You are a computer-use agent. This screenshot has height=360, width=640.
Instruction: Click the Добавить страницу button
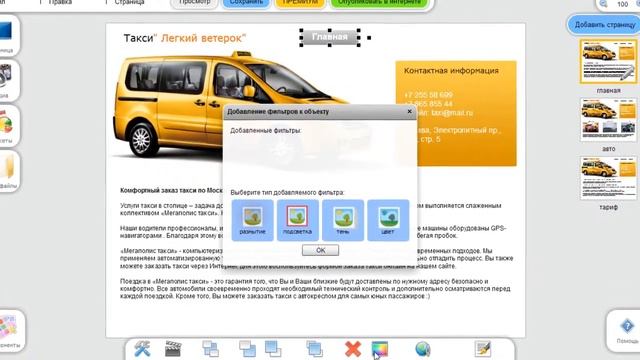(604, 24)
